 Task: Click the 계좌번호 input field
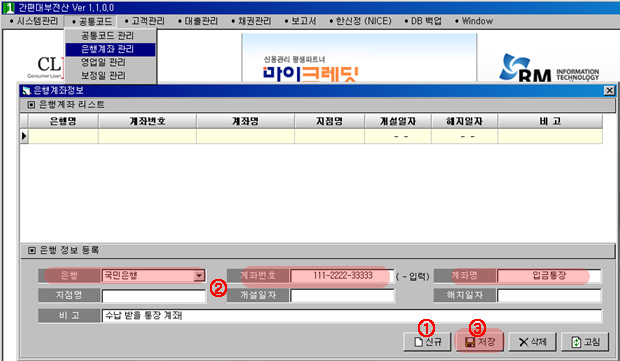pos(342,276)
